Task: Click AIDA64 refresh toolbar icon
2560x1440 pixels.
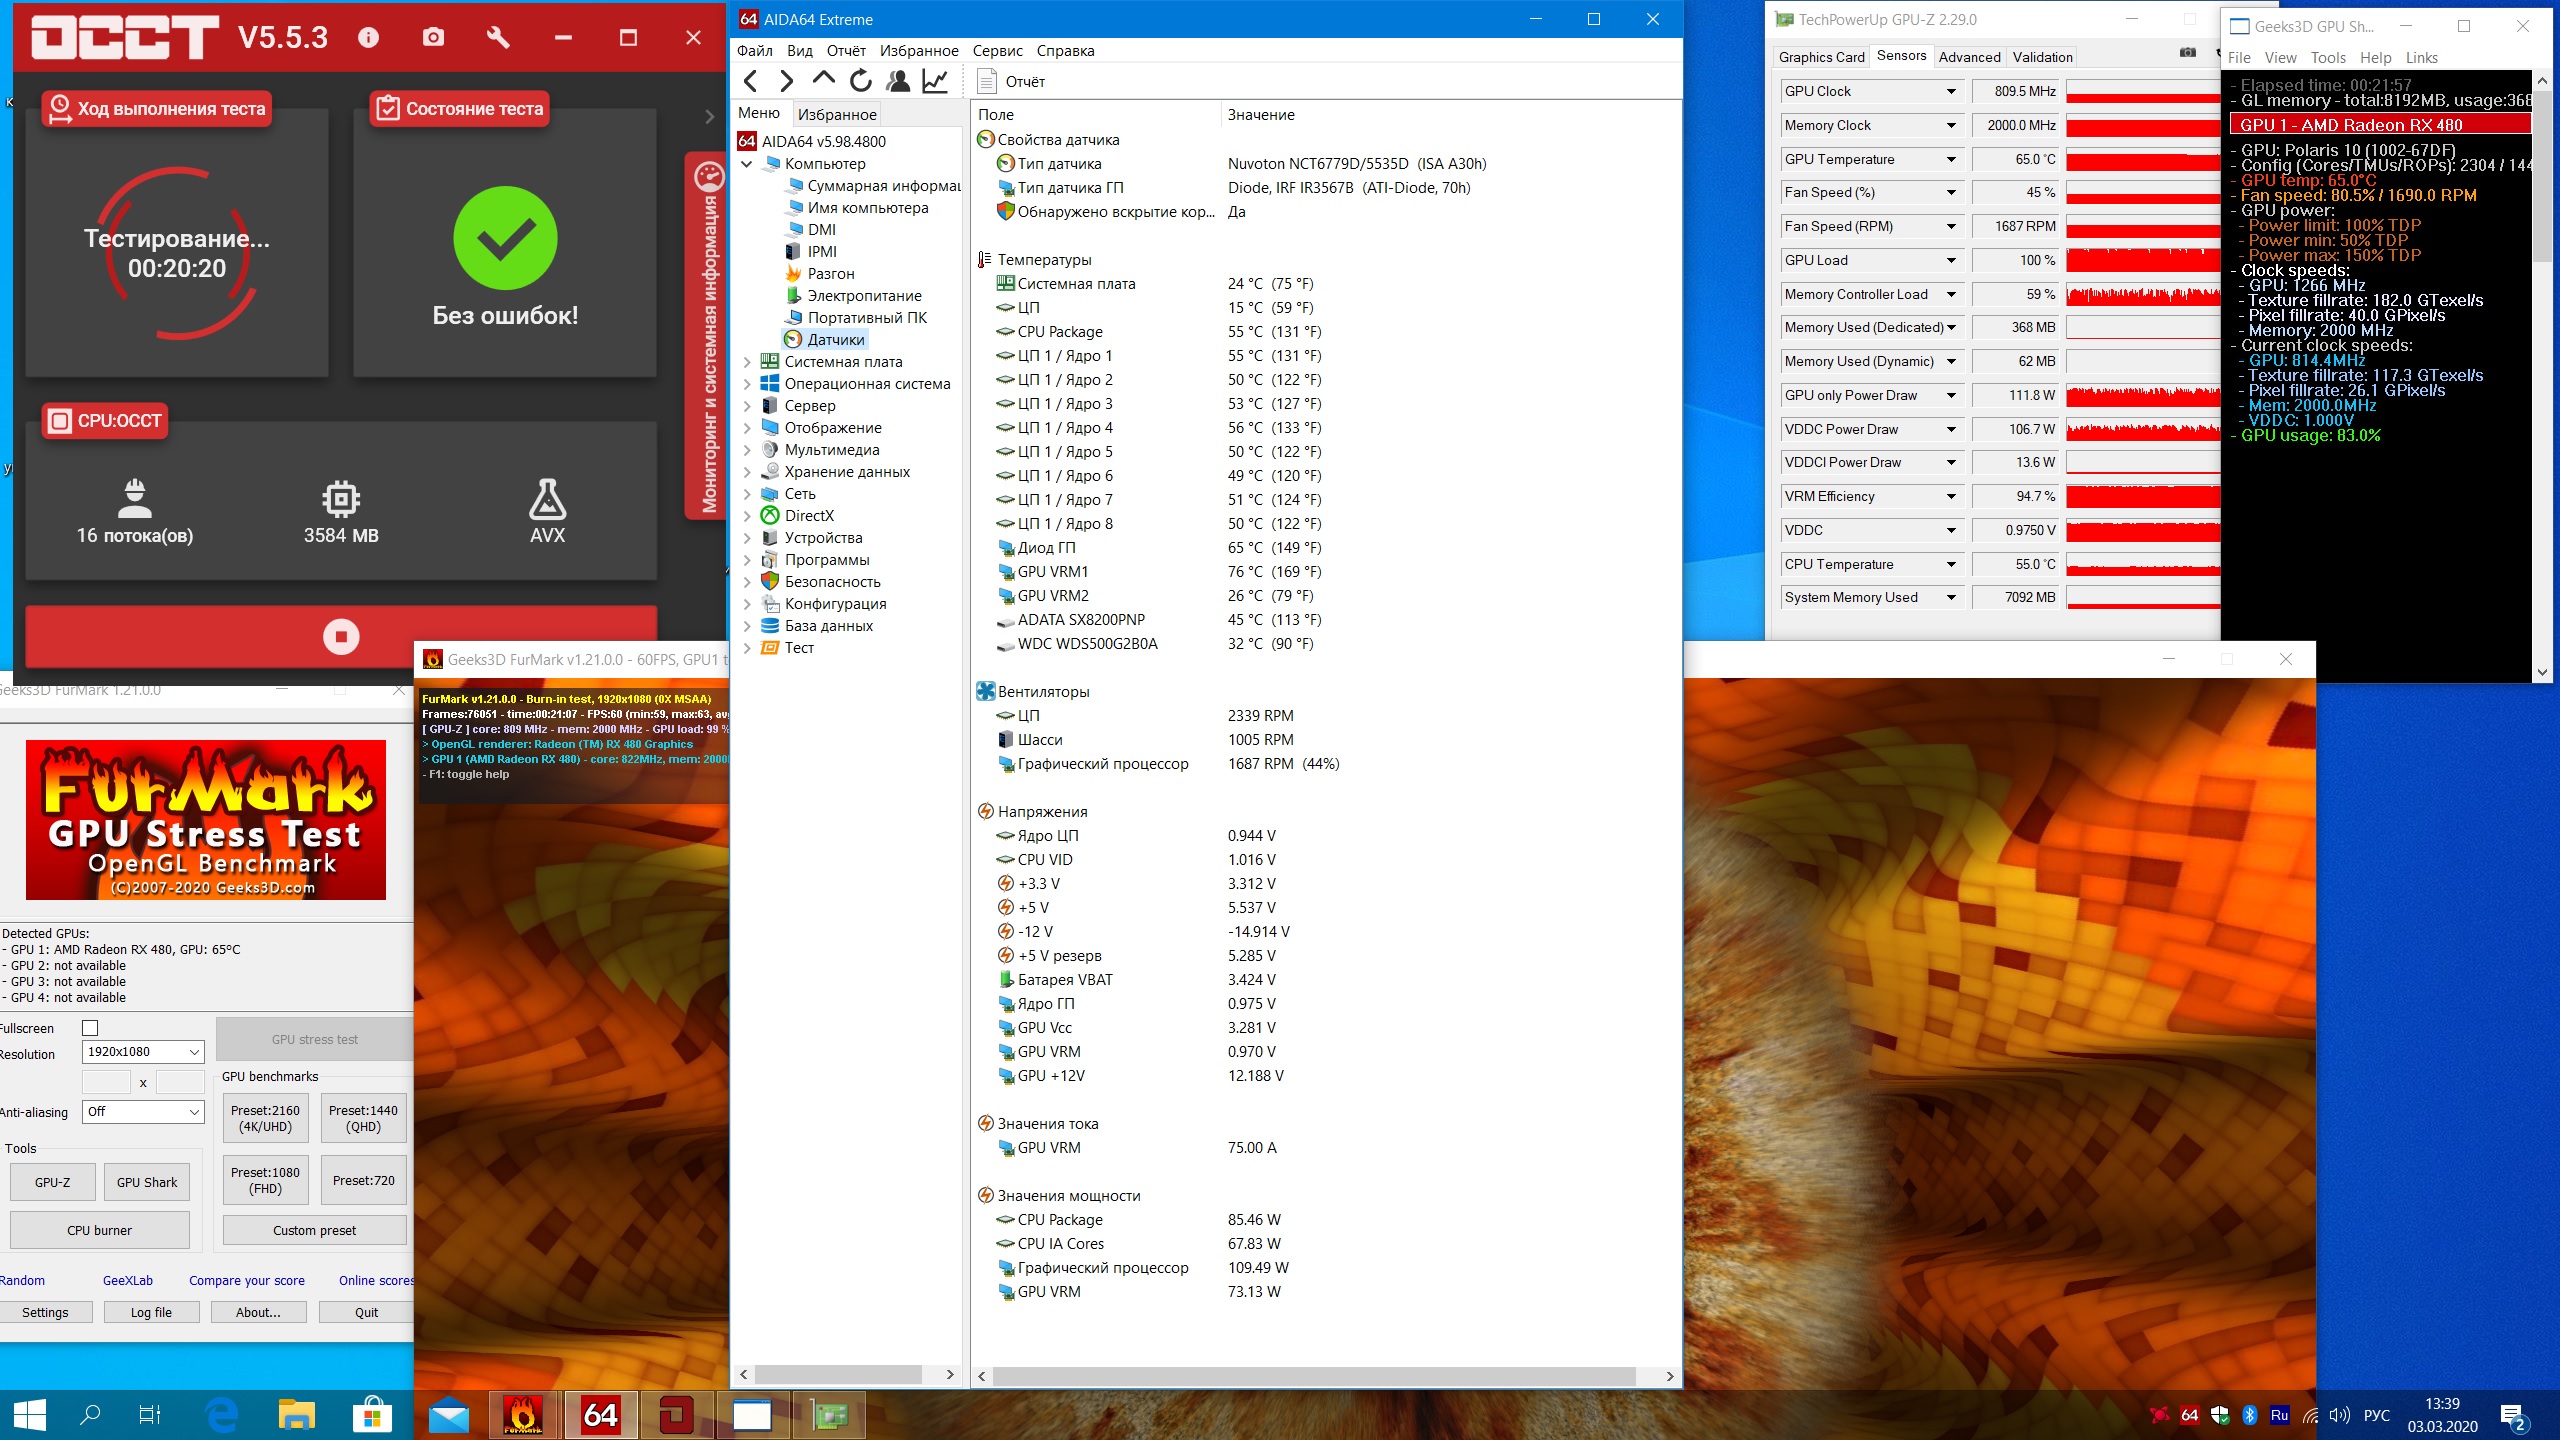Action: pyautogui.click(x=861, y=81)
